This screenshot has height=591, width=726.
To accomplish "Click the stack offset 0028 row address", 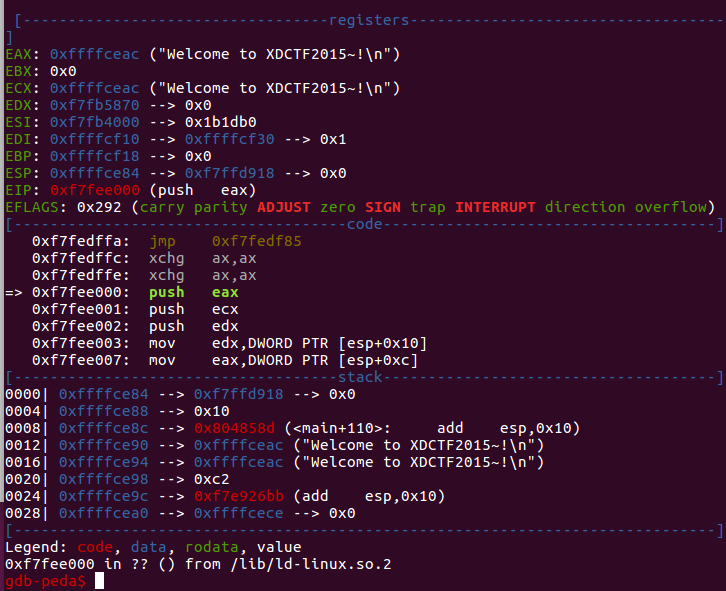I will pyautogui.click(x=103, y=513).
